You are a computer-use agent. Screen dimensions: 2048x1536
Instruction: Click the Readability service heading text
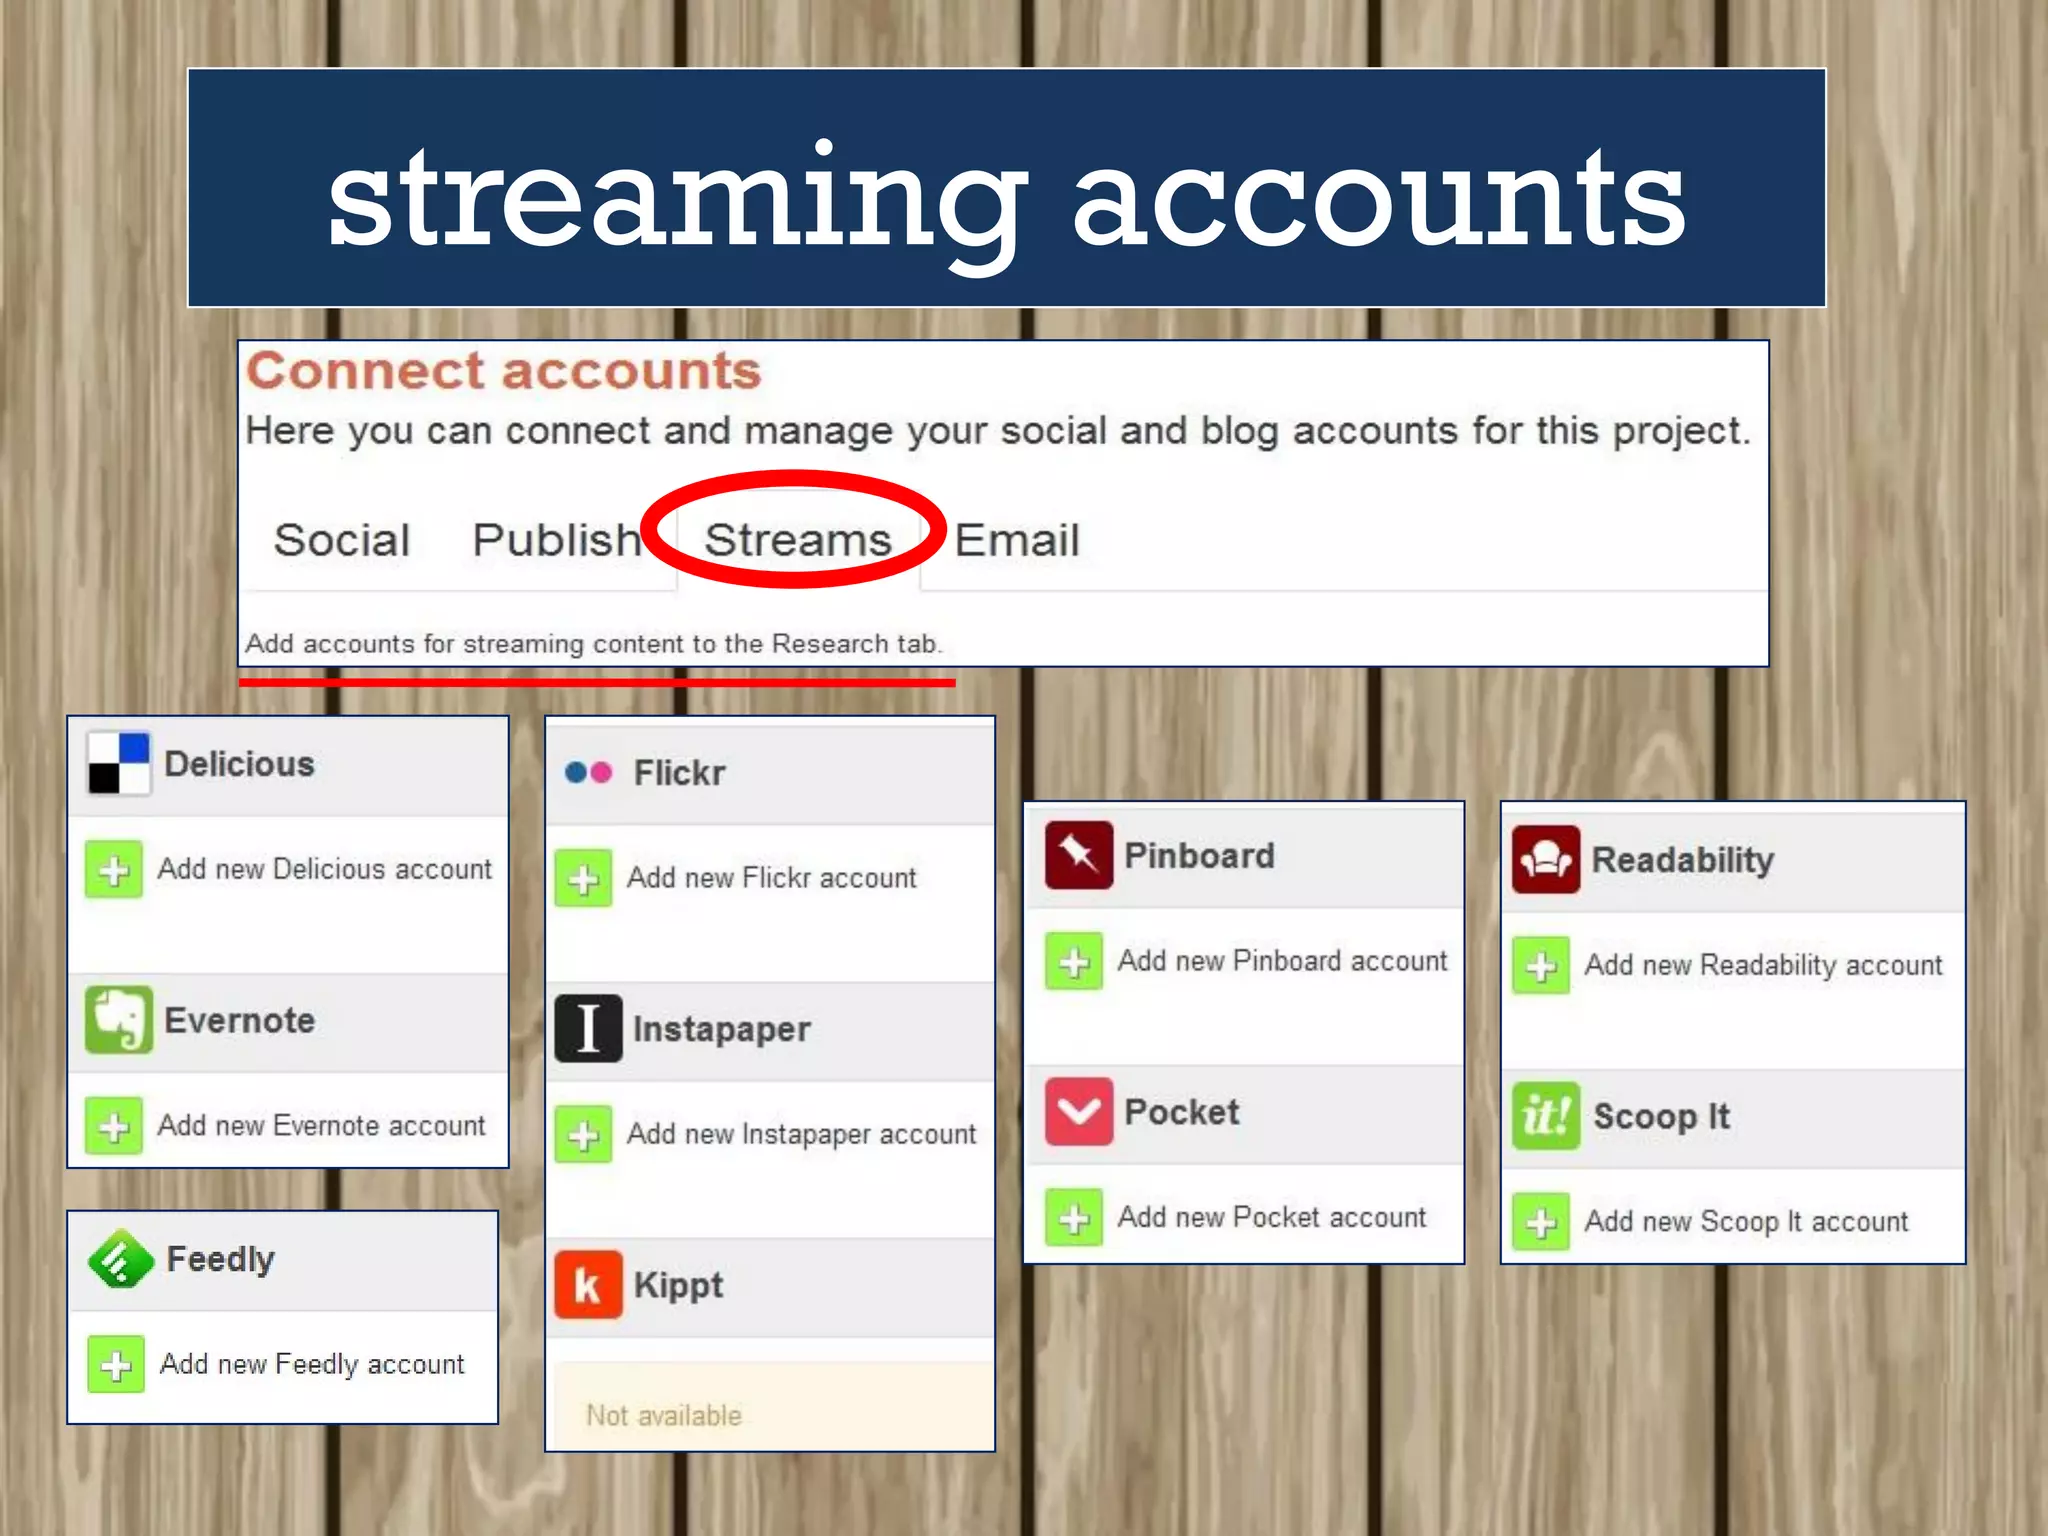1682,860
